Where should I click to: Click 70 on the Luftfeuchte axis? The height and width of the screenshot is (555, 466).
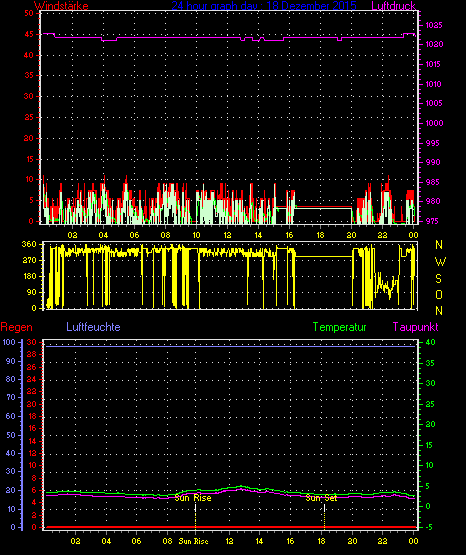pyautogui.click(x=11, y=397)
